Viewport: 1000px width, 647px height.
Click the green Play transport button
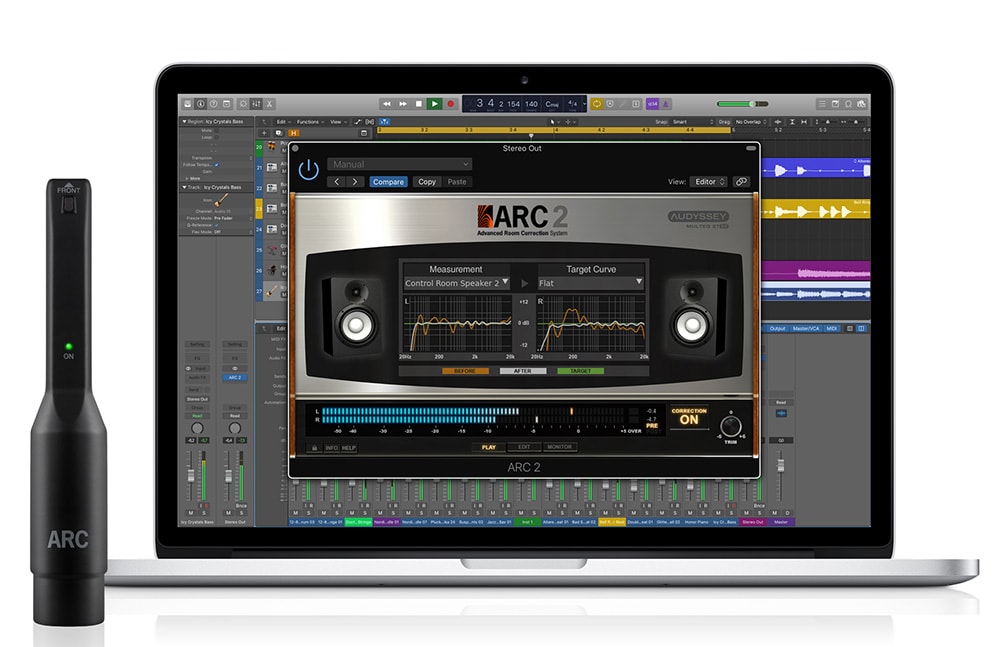tap(434, 104)
